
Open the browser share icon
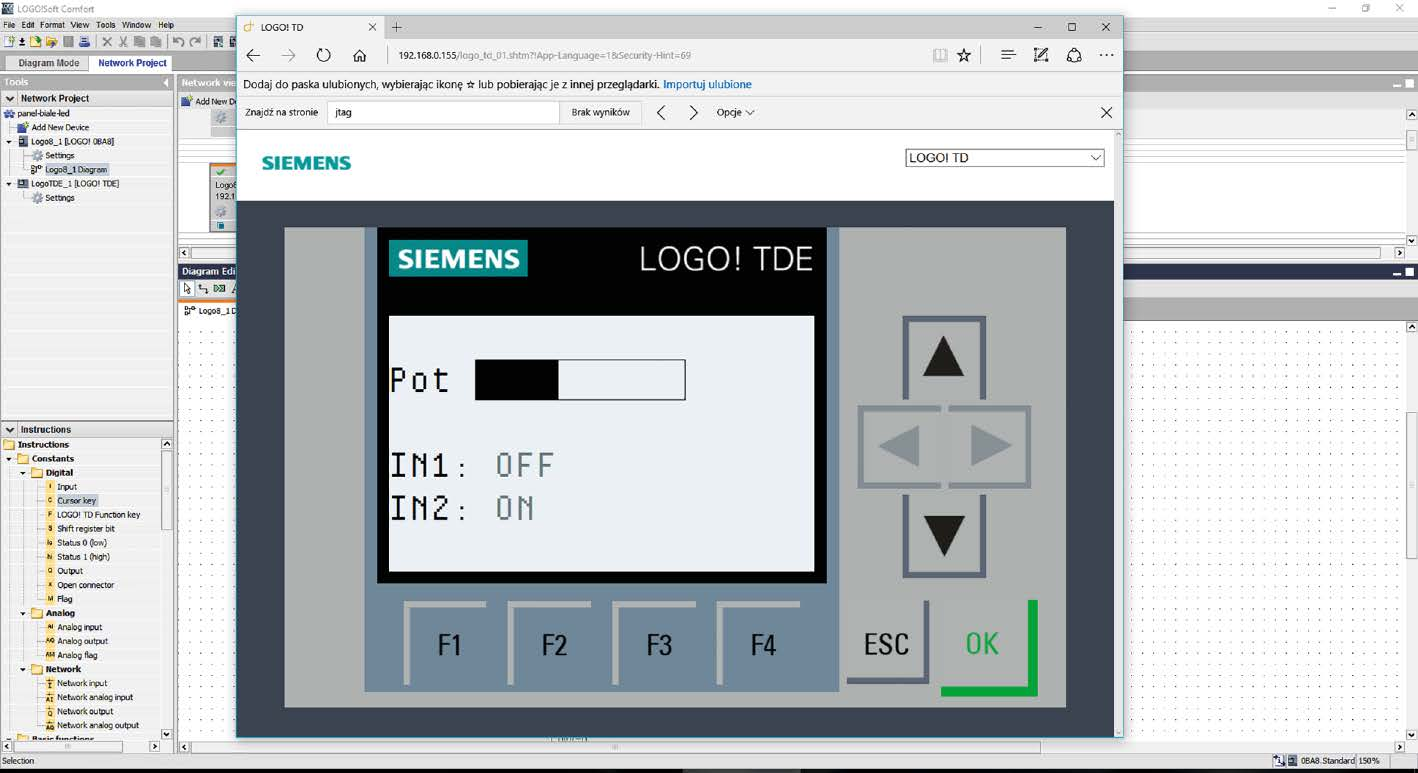pos(1074,55)
